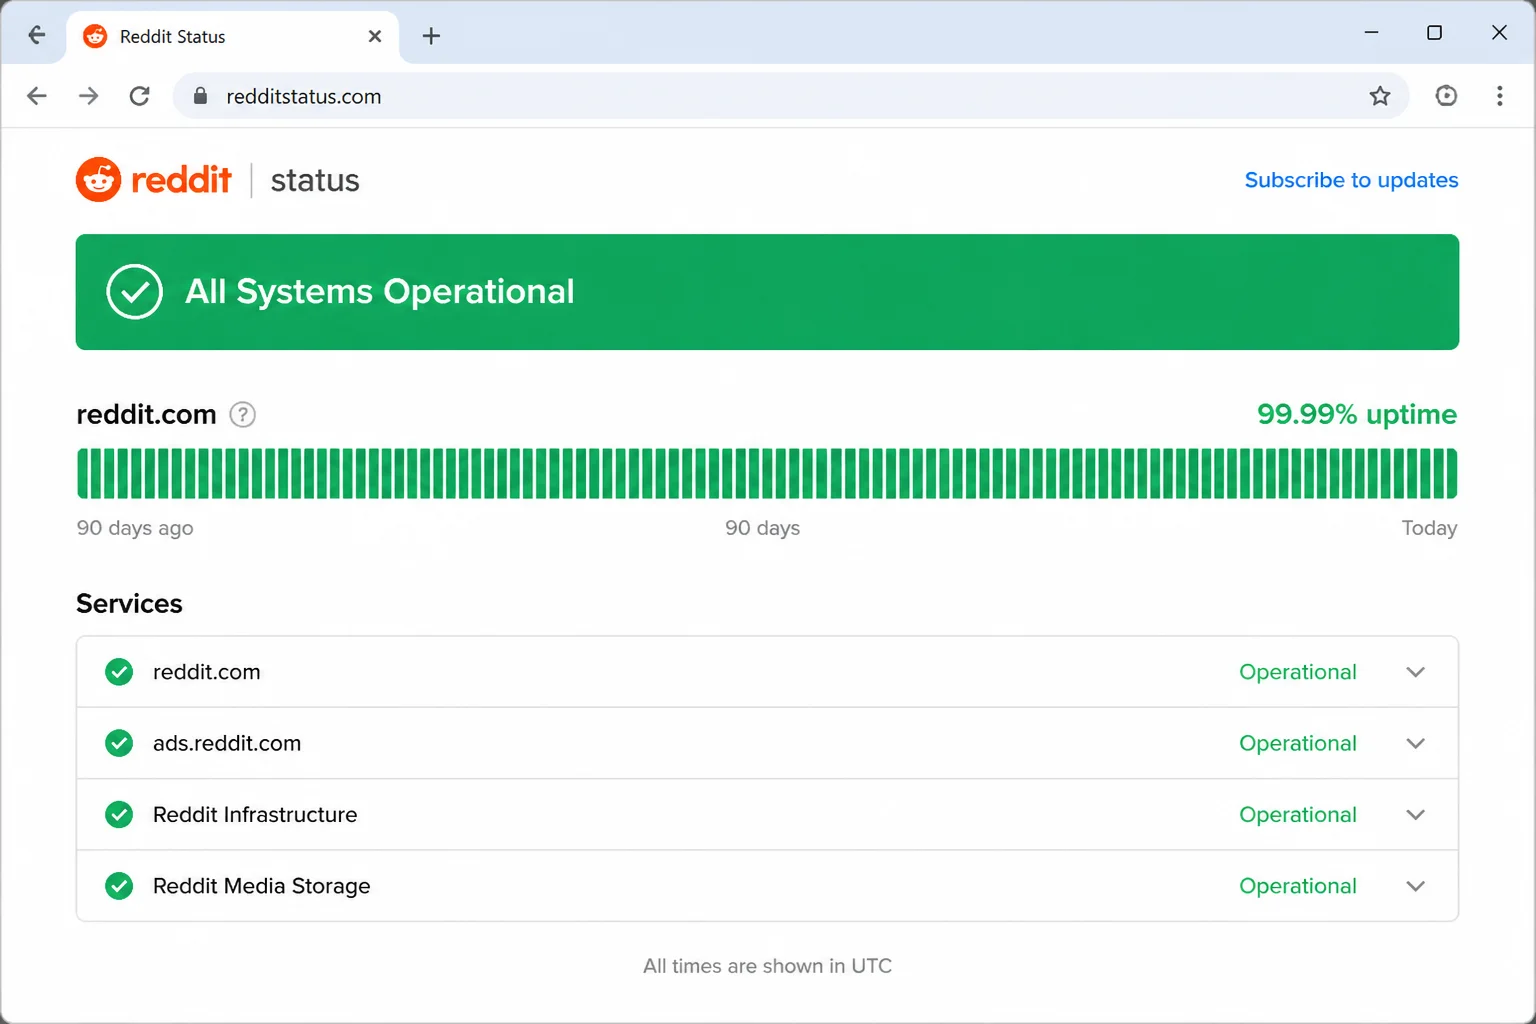Open a new tab with plus button
Screen dimensions: 1536x1024
[x=431, y=36]
